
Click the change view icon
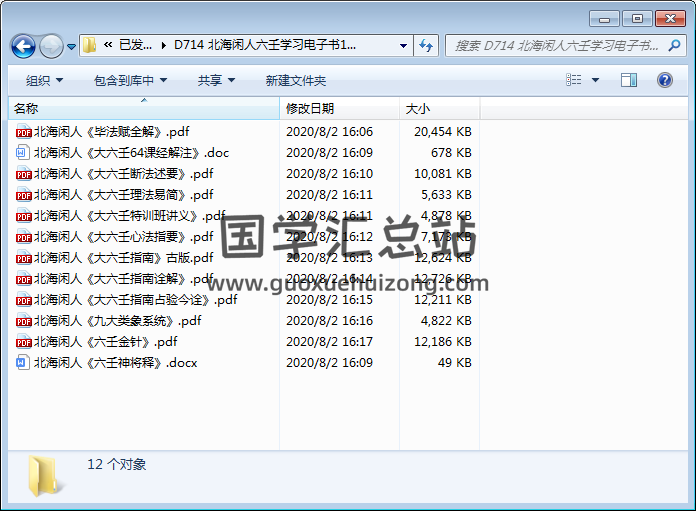(574, 81)
